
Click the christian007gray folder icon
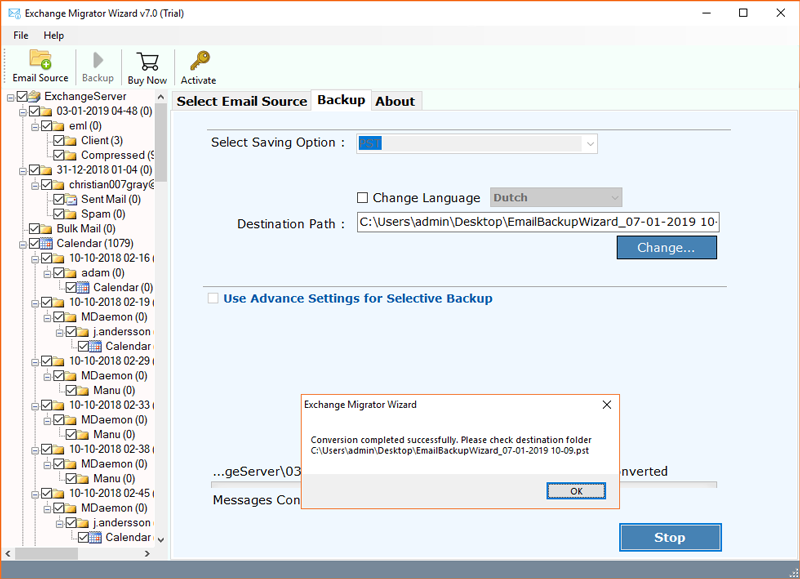pos(58,185)
